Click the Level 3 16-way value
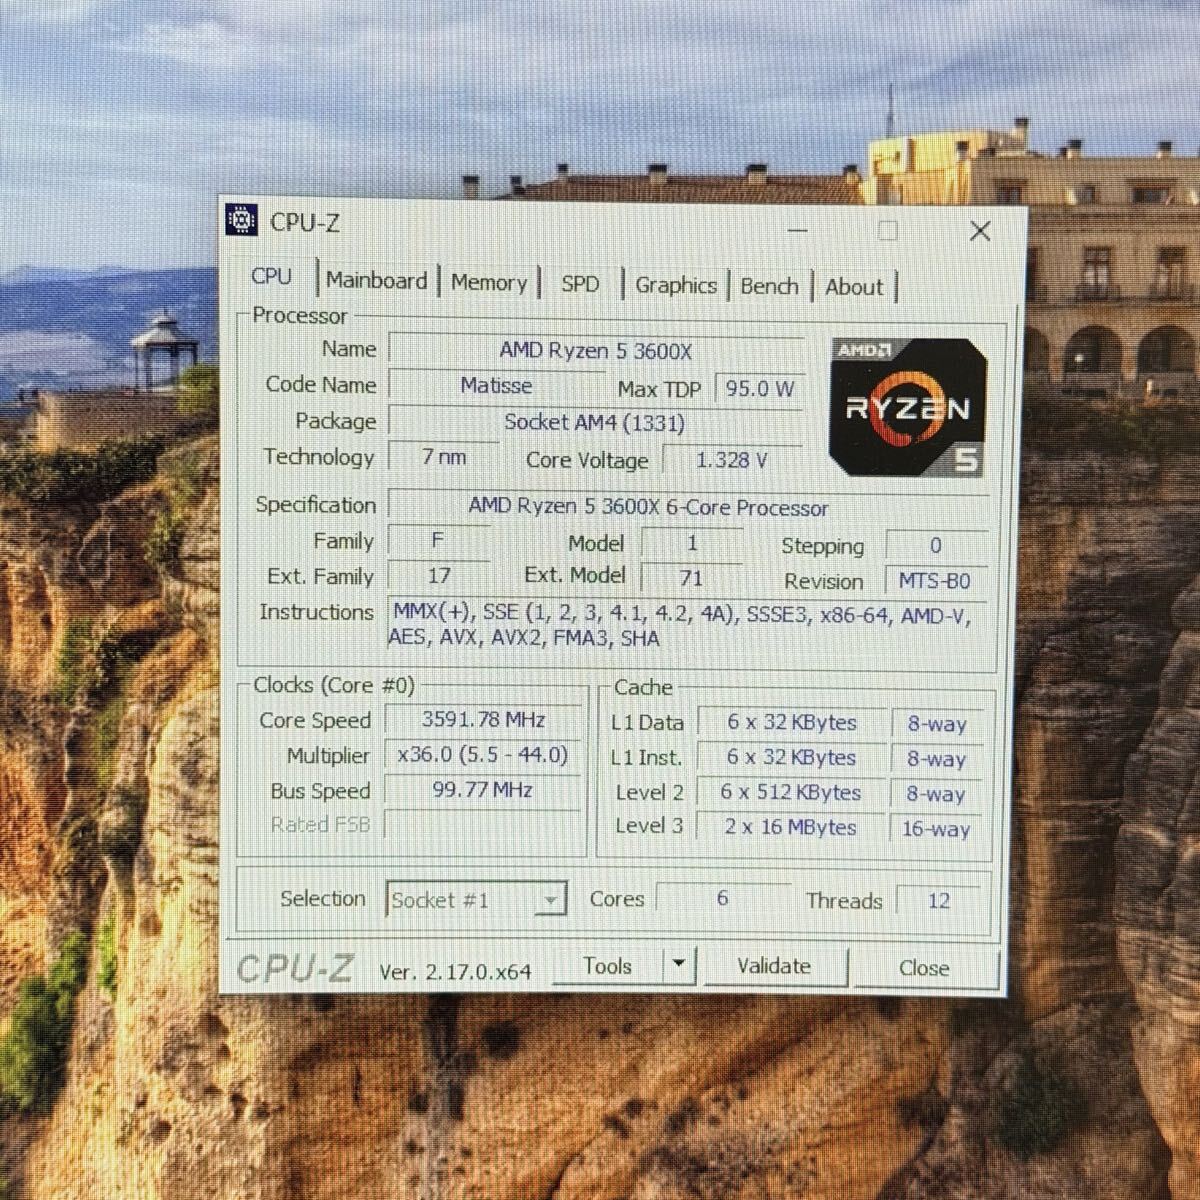 pyautogui.click(x=936, y=829)
